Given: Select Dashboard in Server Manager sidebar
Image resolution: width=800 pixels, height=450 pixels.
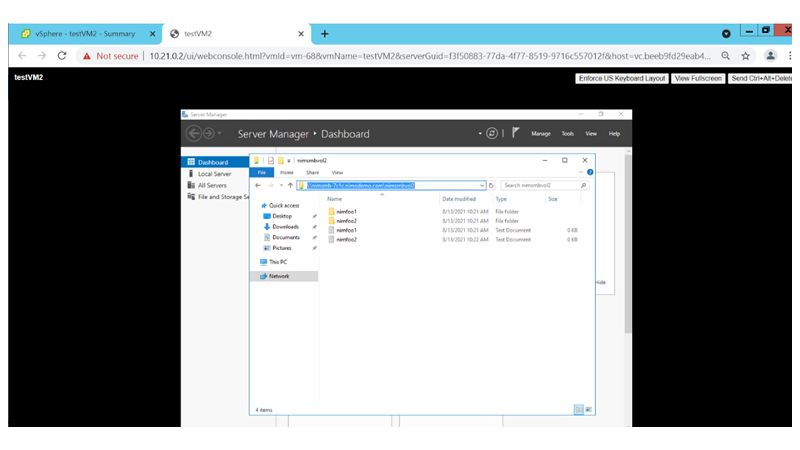Looking at the screenshot, I should (215, 162).
